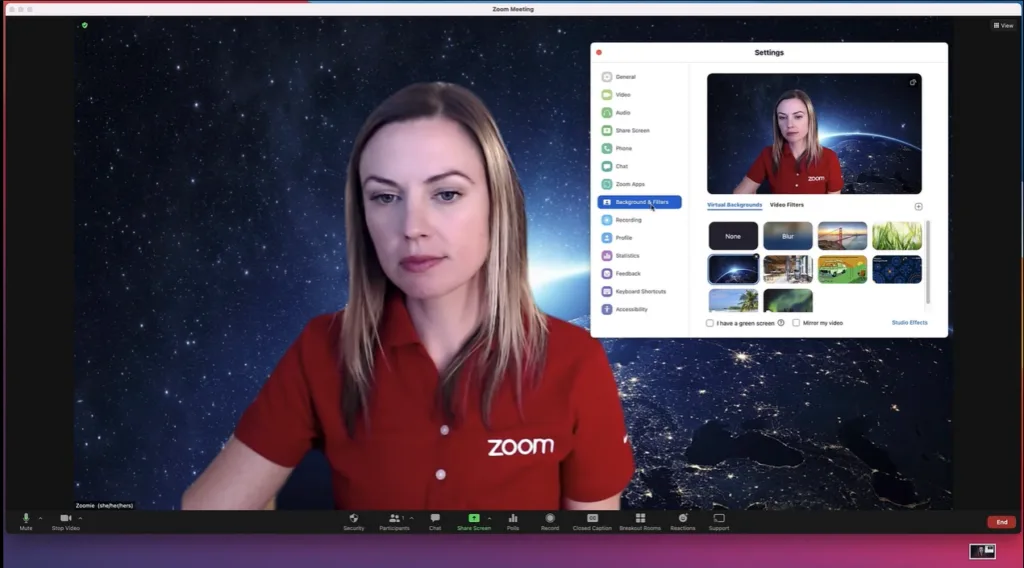Open the View menu at top right
This screenshot has width=1024, height=568.
click(1003, 25)
